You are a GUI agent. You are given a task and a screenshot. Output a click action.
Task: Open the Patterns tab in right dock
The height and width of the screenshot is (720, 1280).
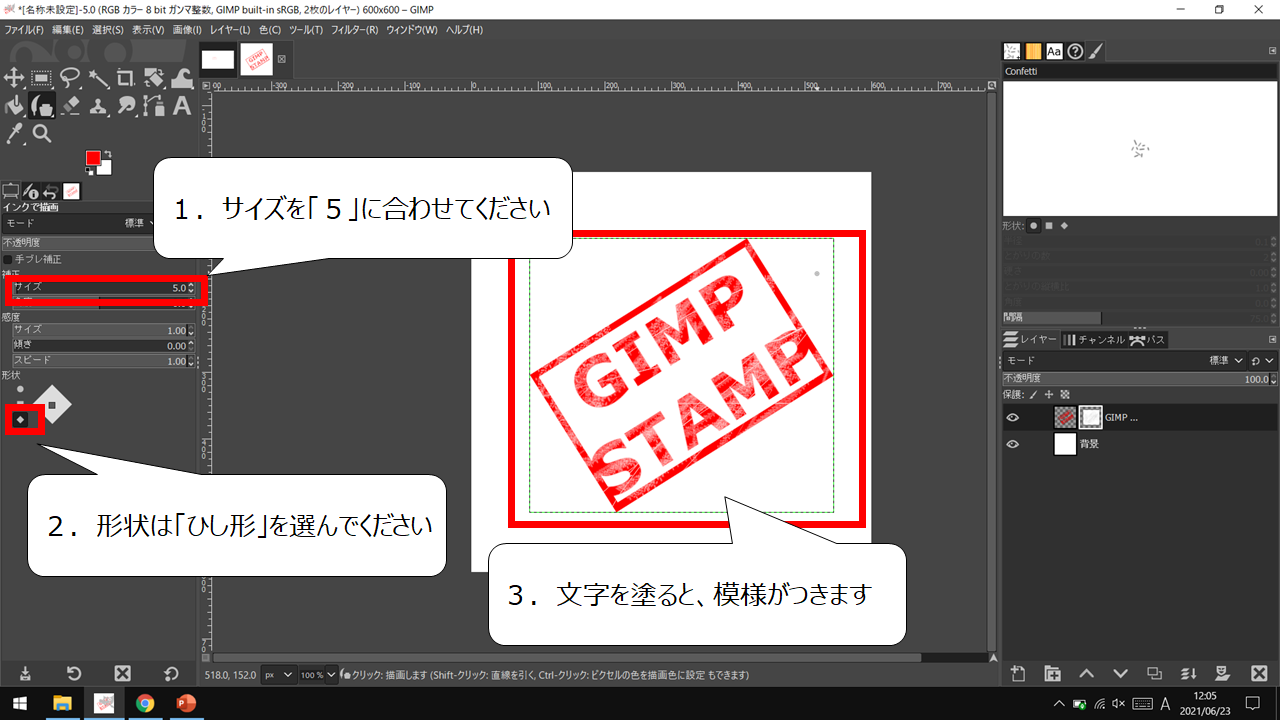(x=1033, y=51)
